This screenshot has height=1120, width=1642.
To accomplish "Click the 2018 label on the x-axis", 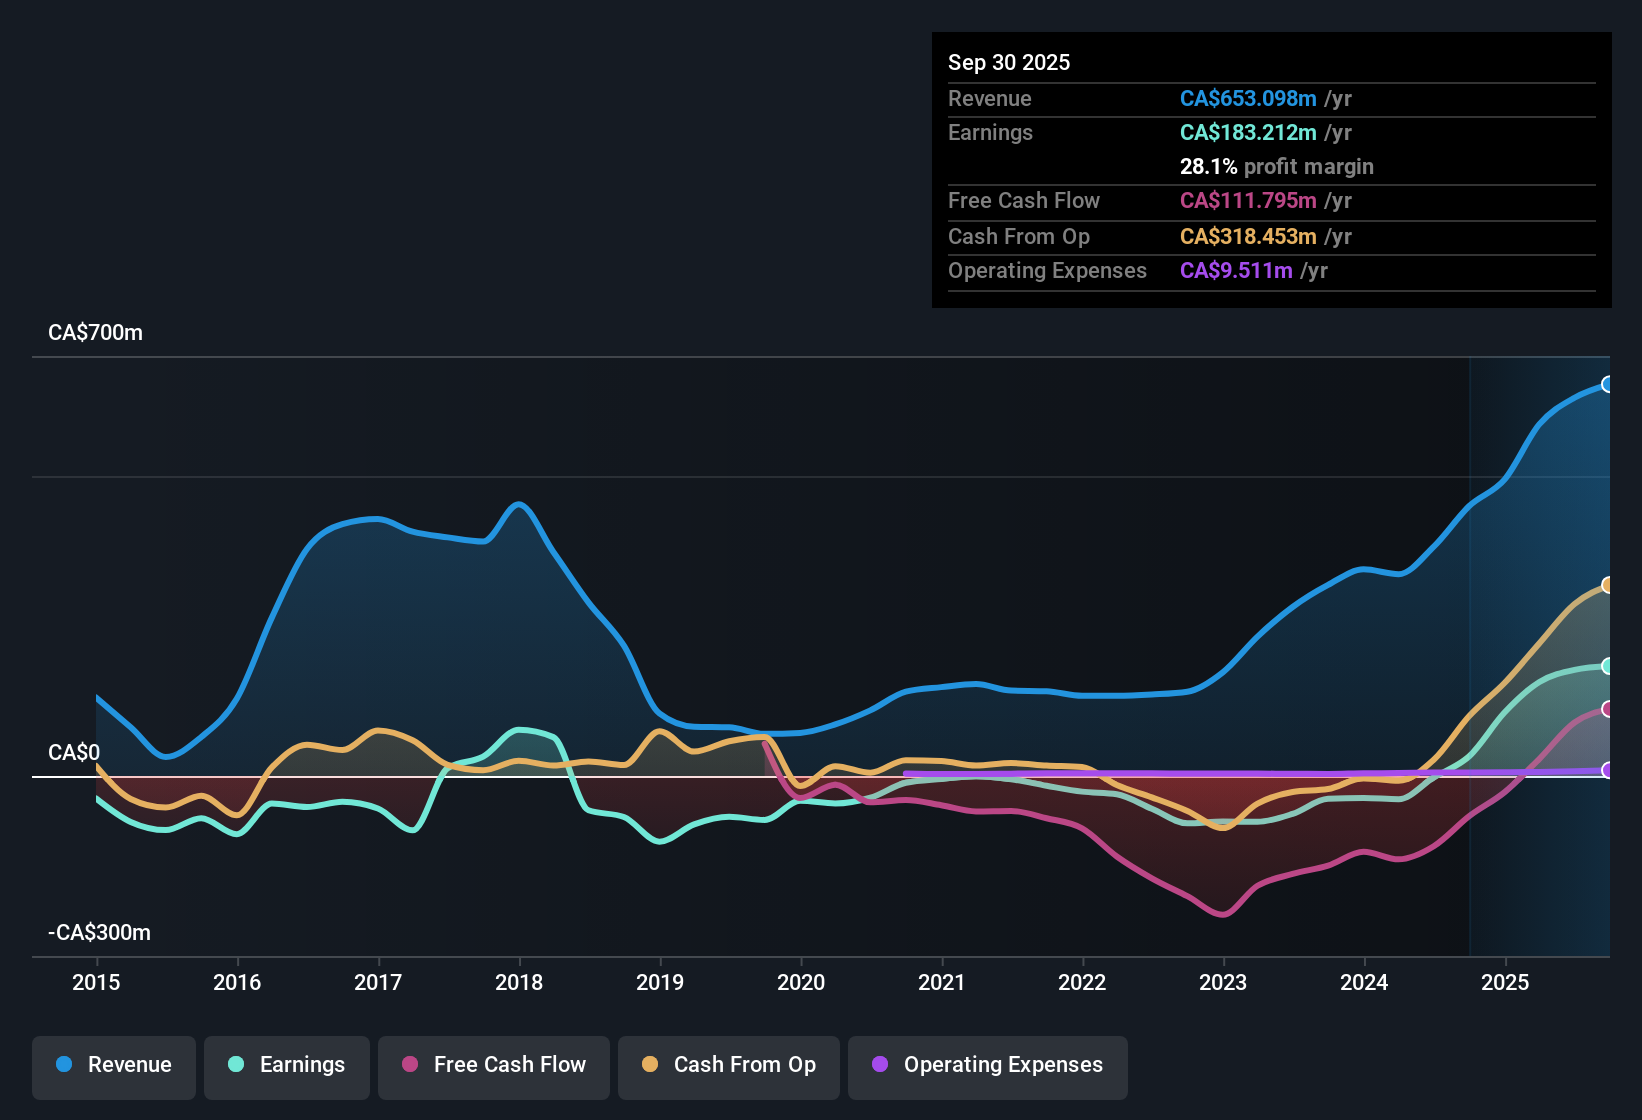I will [x=519, y=982].
